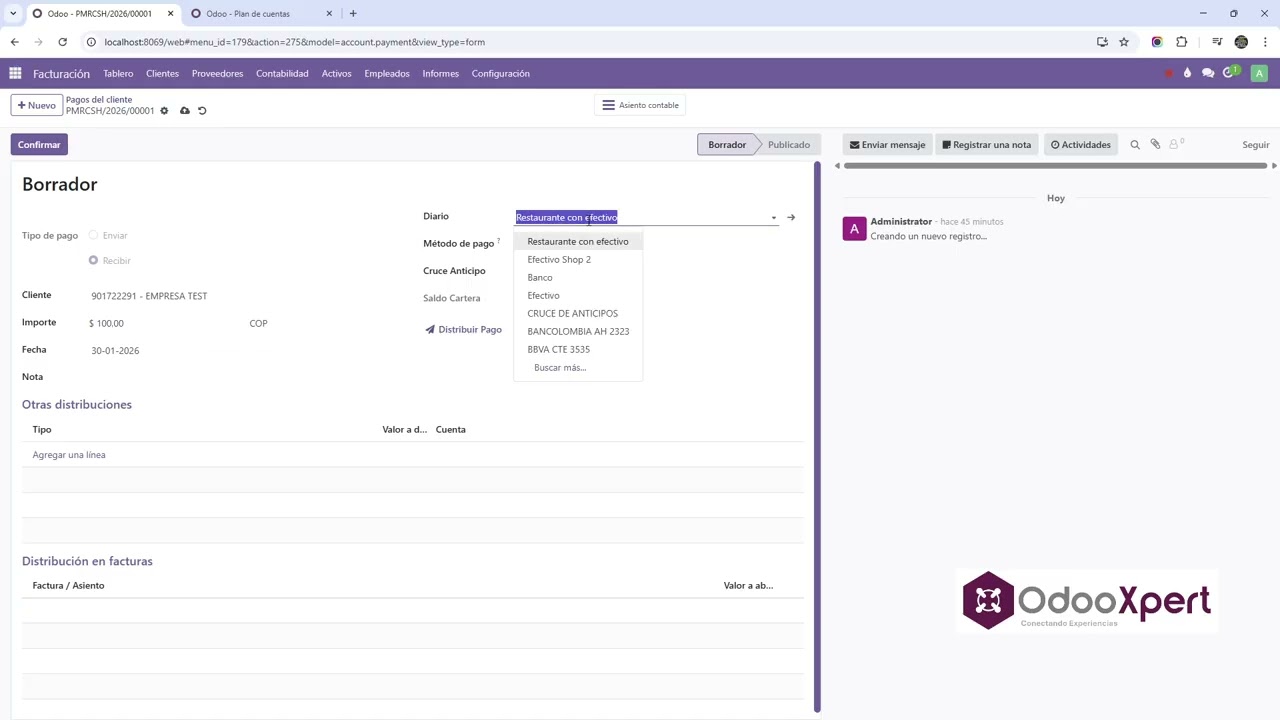The width and height of the screenshot is (1280, 720).
Task: Search messages in the chatter
Action: [x=1135, y=145]
